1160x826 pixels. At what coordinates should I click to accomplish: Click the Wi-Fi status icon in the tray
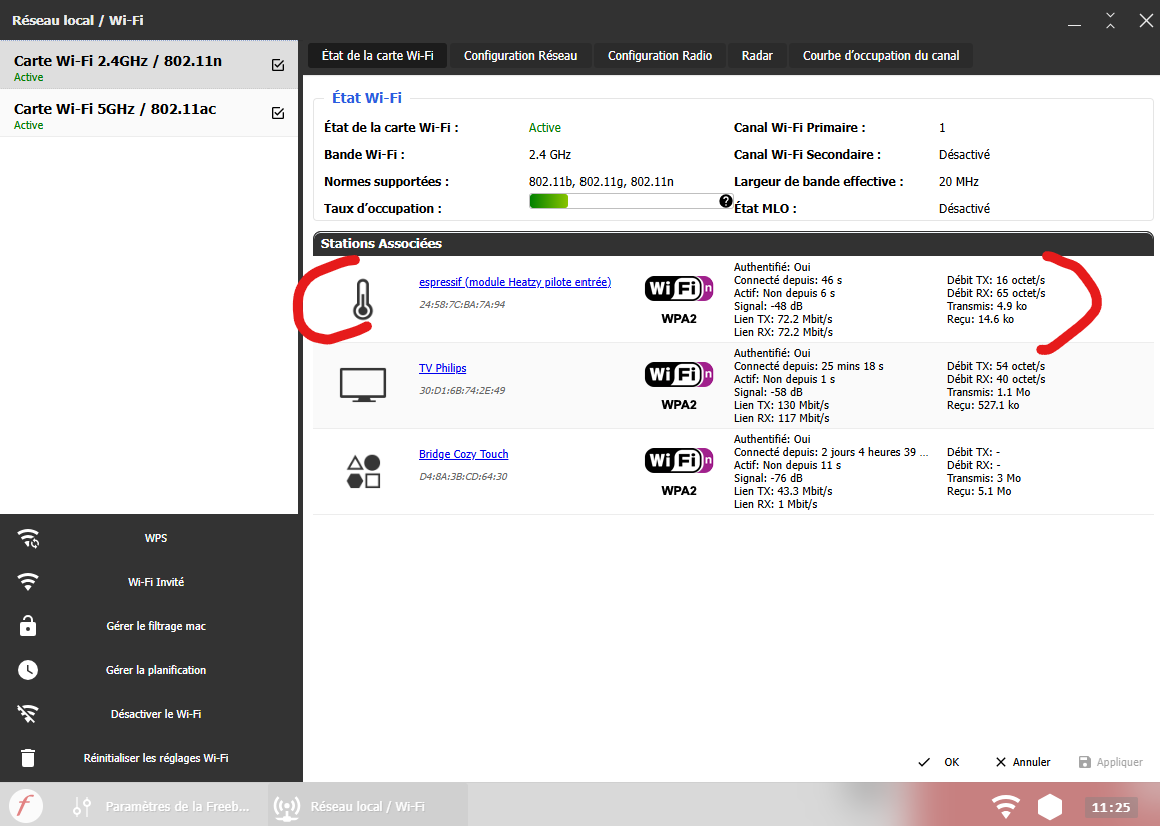(x=1005, y=806)
